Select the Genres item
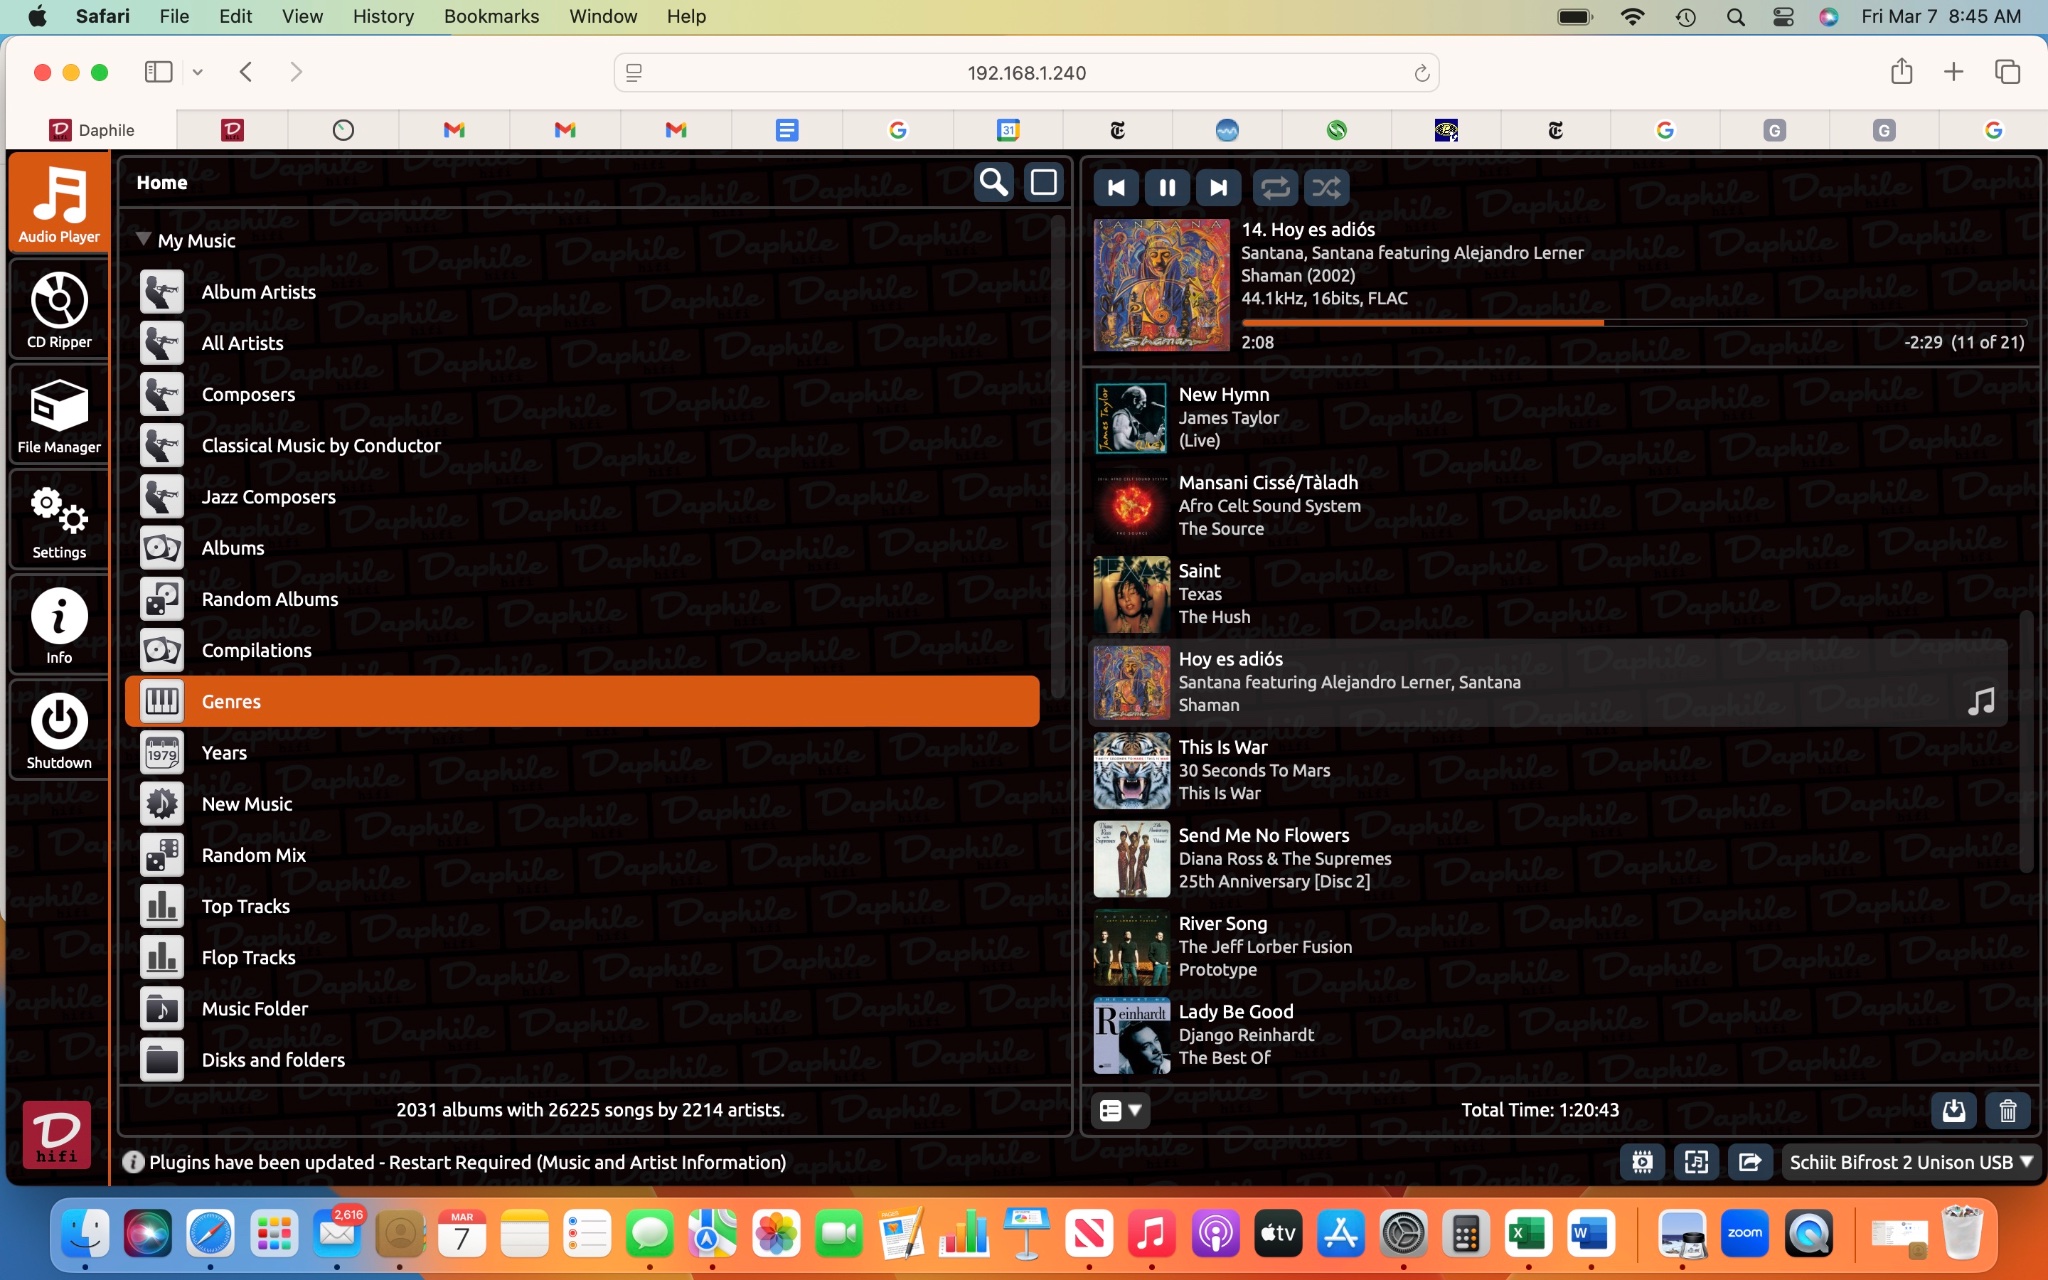Viewport: 2048px width, 1280px height. [x=582, y=701]
